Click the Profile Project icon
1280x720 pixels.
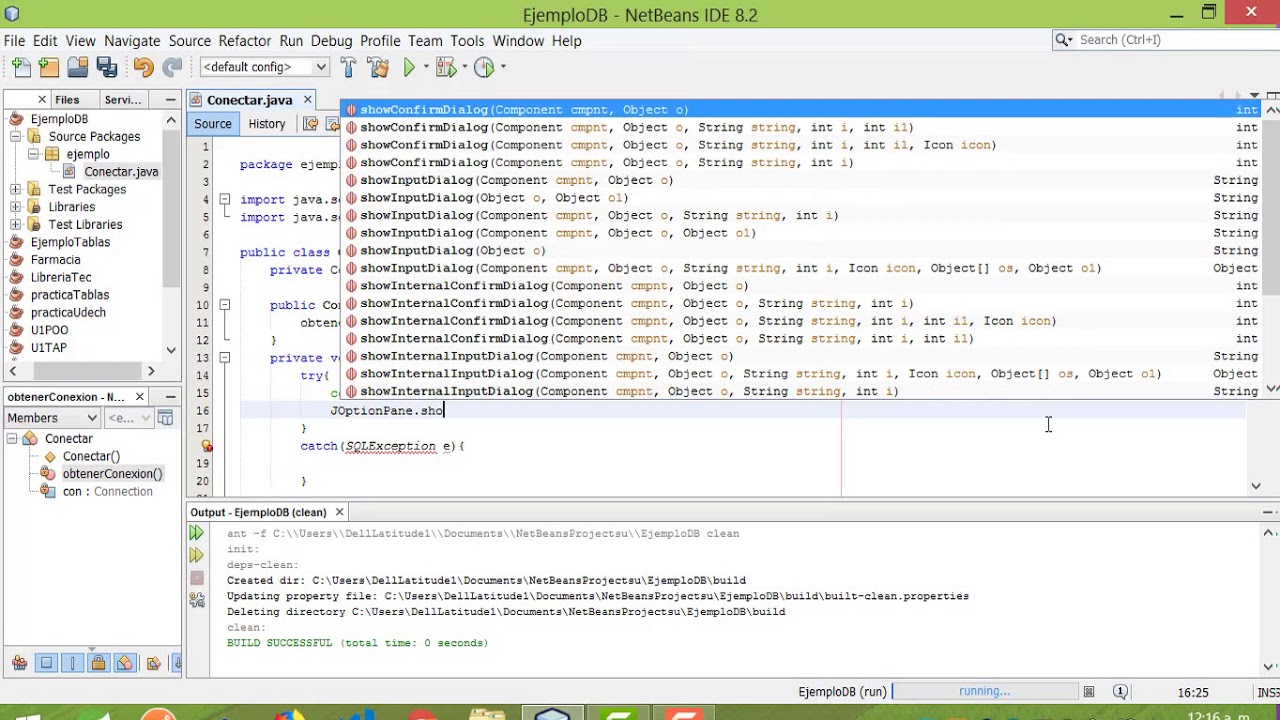484,67
